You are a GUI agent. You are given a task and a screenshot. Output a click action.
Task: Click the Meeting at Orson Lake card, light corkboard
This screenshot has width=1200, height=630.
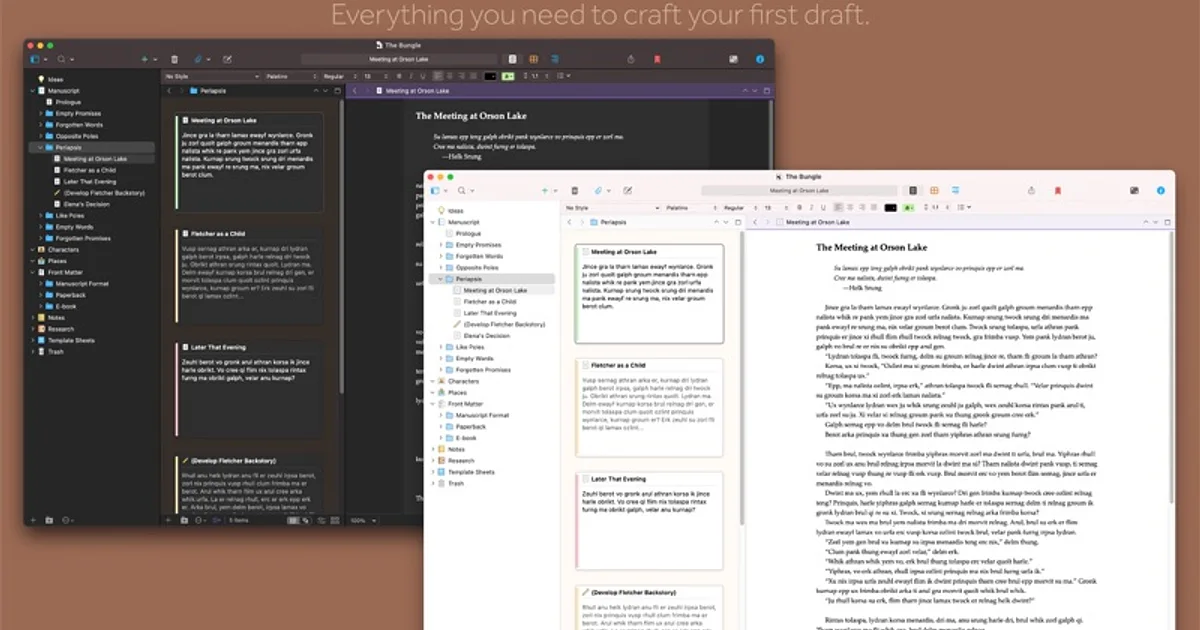coord(650,293)
